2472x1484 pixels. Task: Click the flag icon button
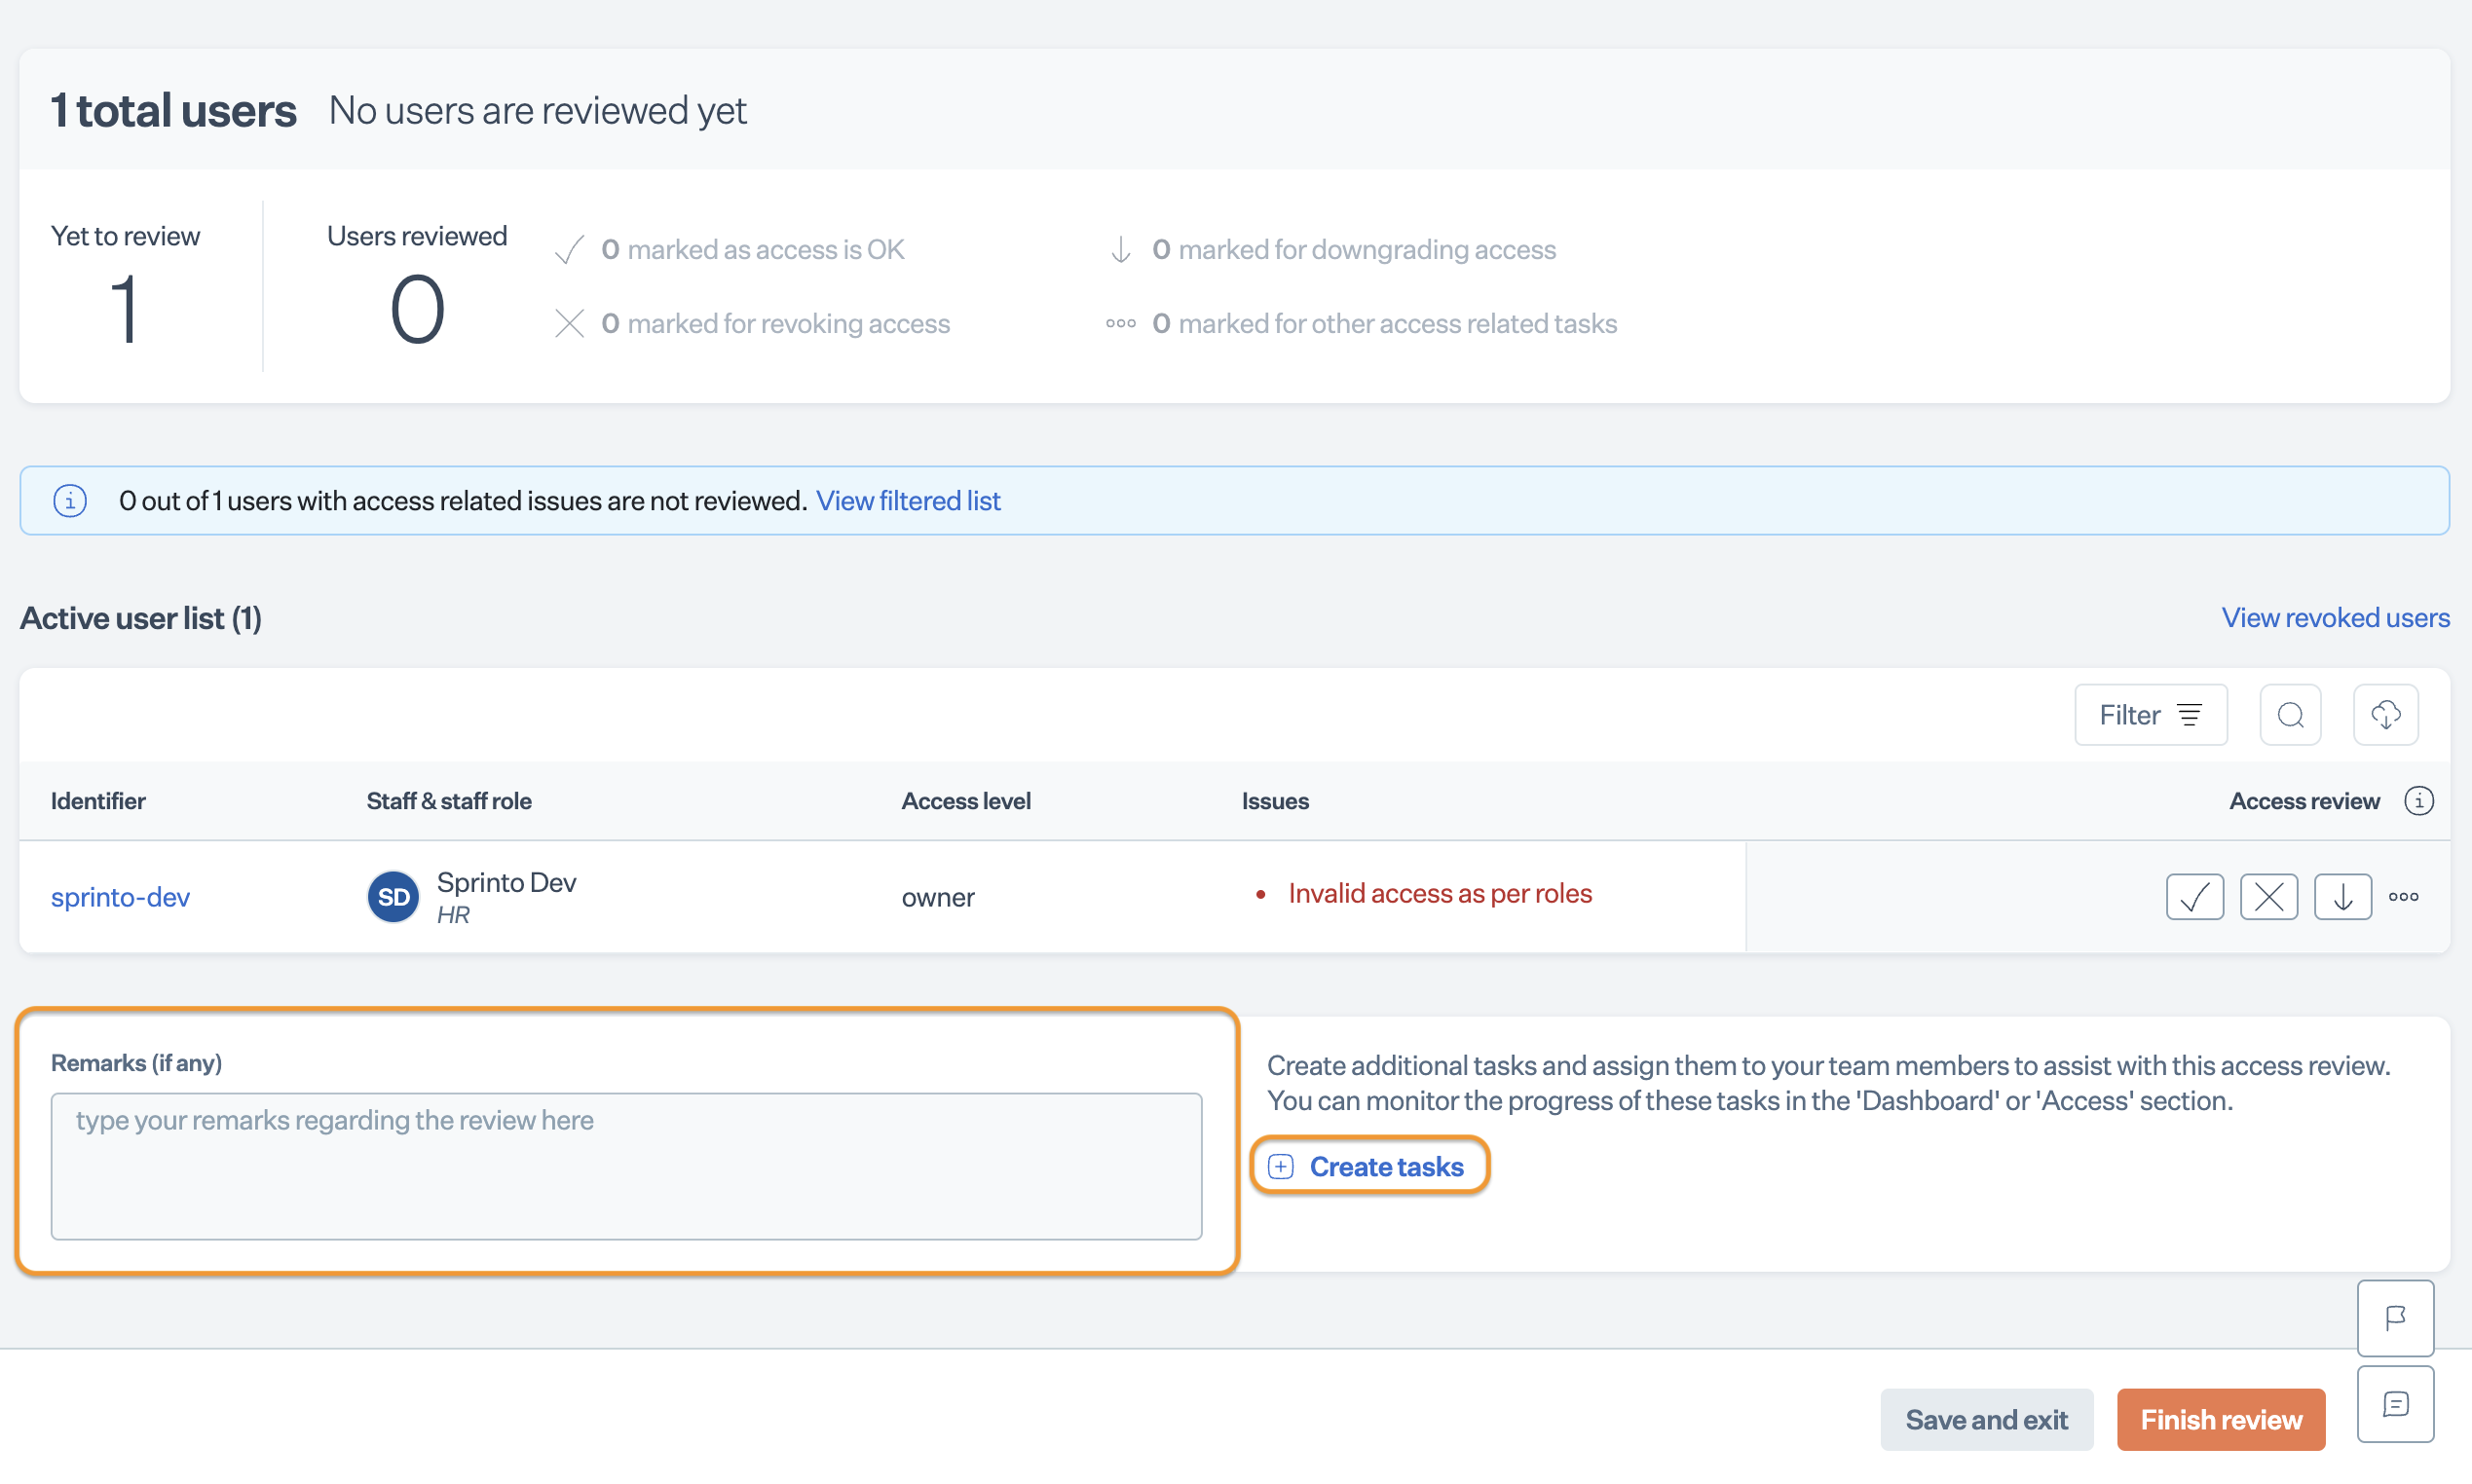pos(2395,1318)
